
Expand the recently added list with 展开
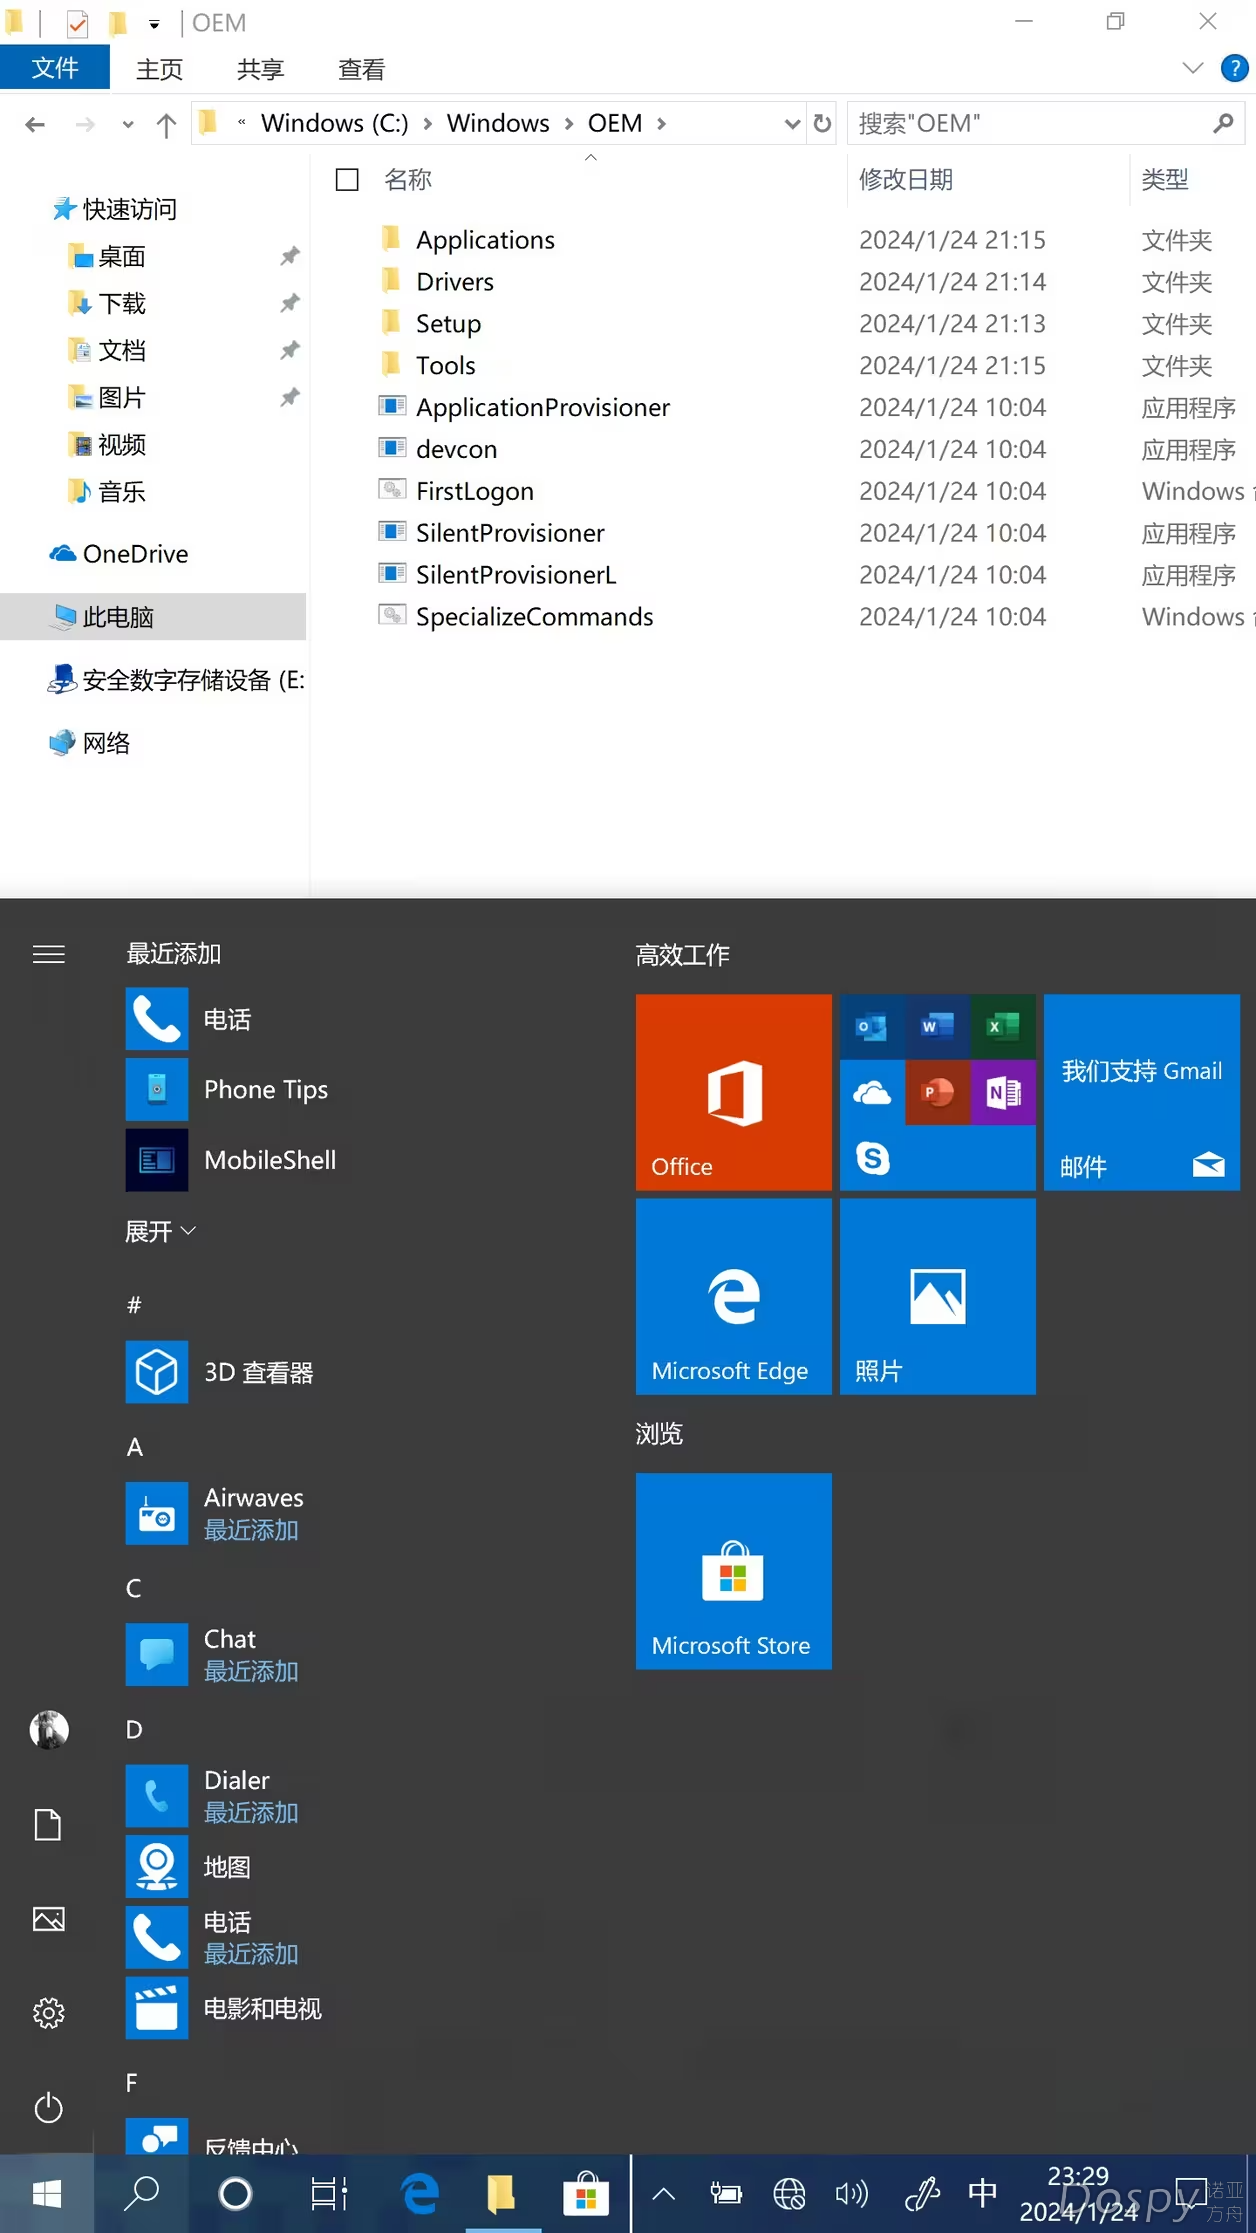click(x=159, y=1231)
